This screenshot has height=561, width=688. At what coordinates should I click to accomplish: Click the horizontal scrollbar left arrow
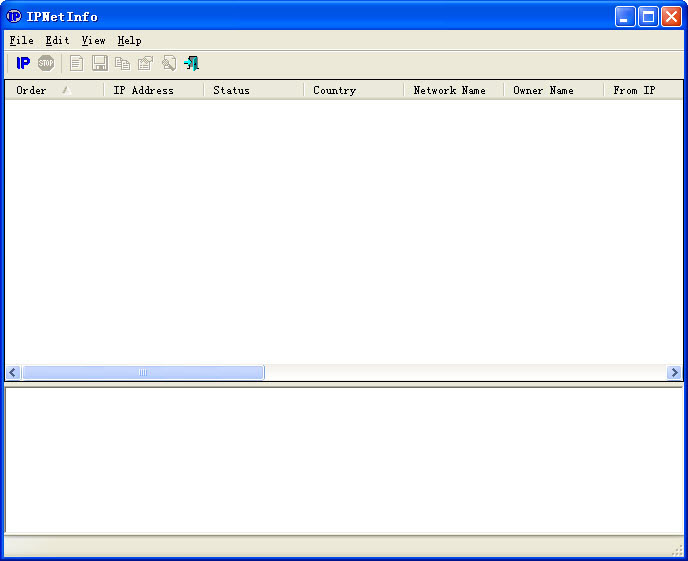coord(13,373)
